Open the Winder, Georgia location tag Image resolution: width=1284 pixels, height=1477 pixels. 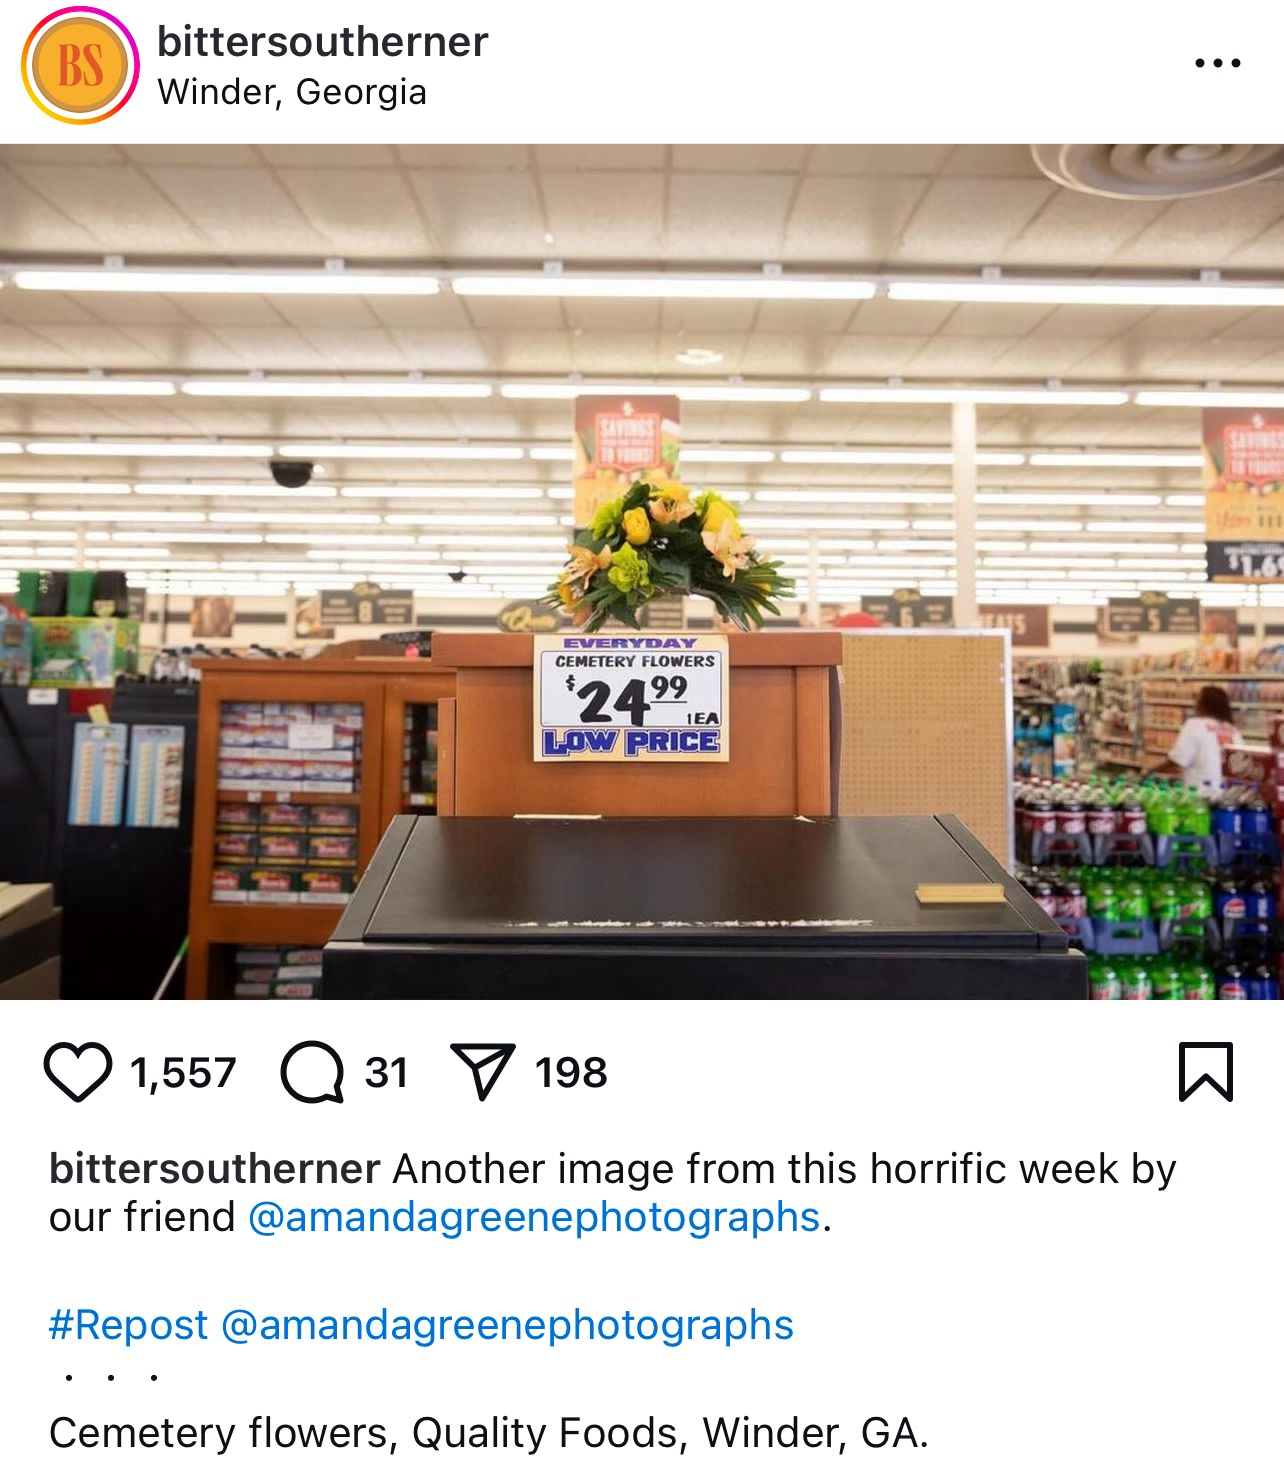(292, 92)
